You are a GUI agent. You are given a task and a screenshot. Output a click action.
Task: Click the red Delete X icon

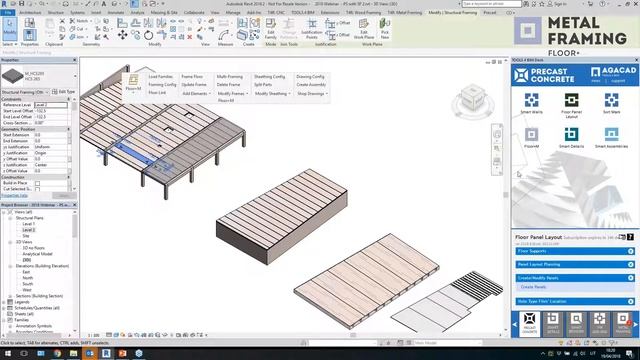pyautogui.click(x=189, y=37)
